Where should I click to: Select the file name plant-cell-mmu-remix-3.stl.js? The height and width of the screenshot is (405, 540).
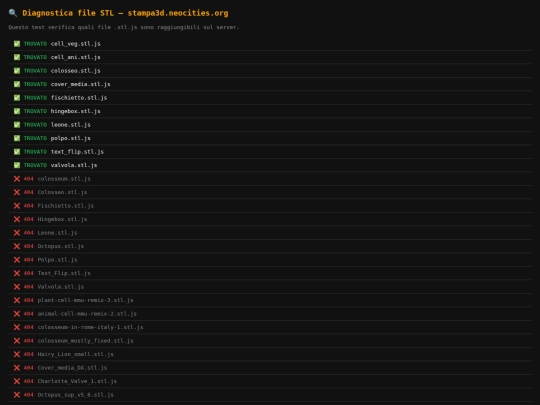point(85,300)
